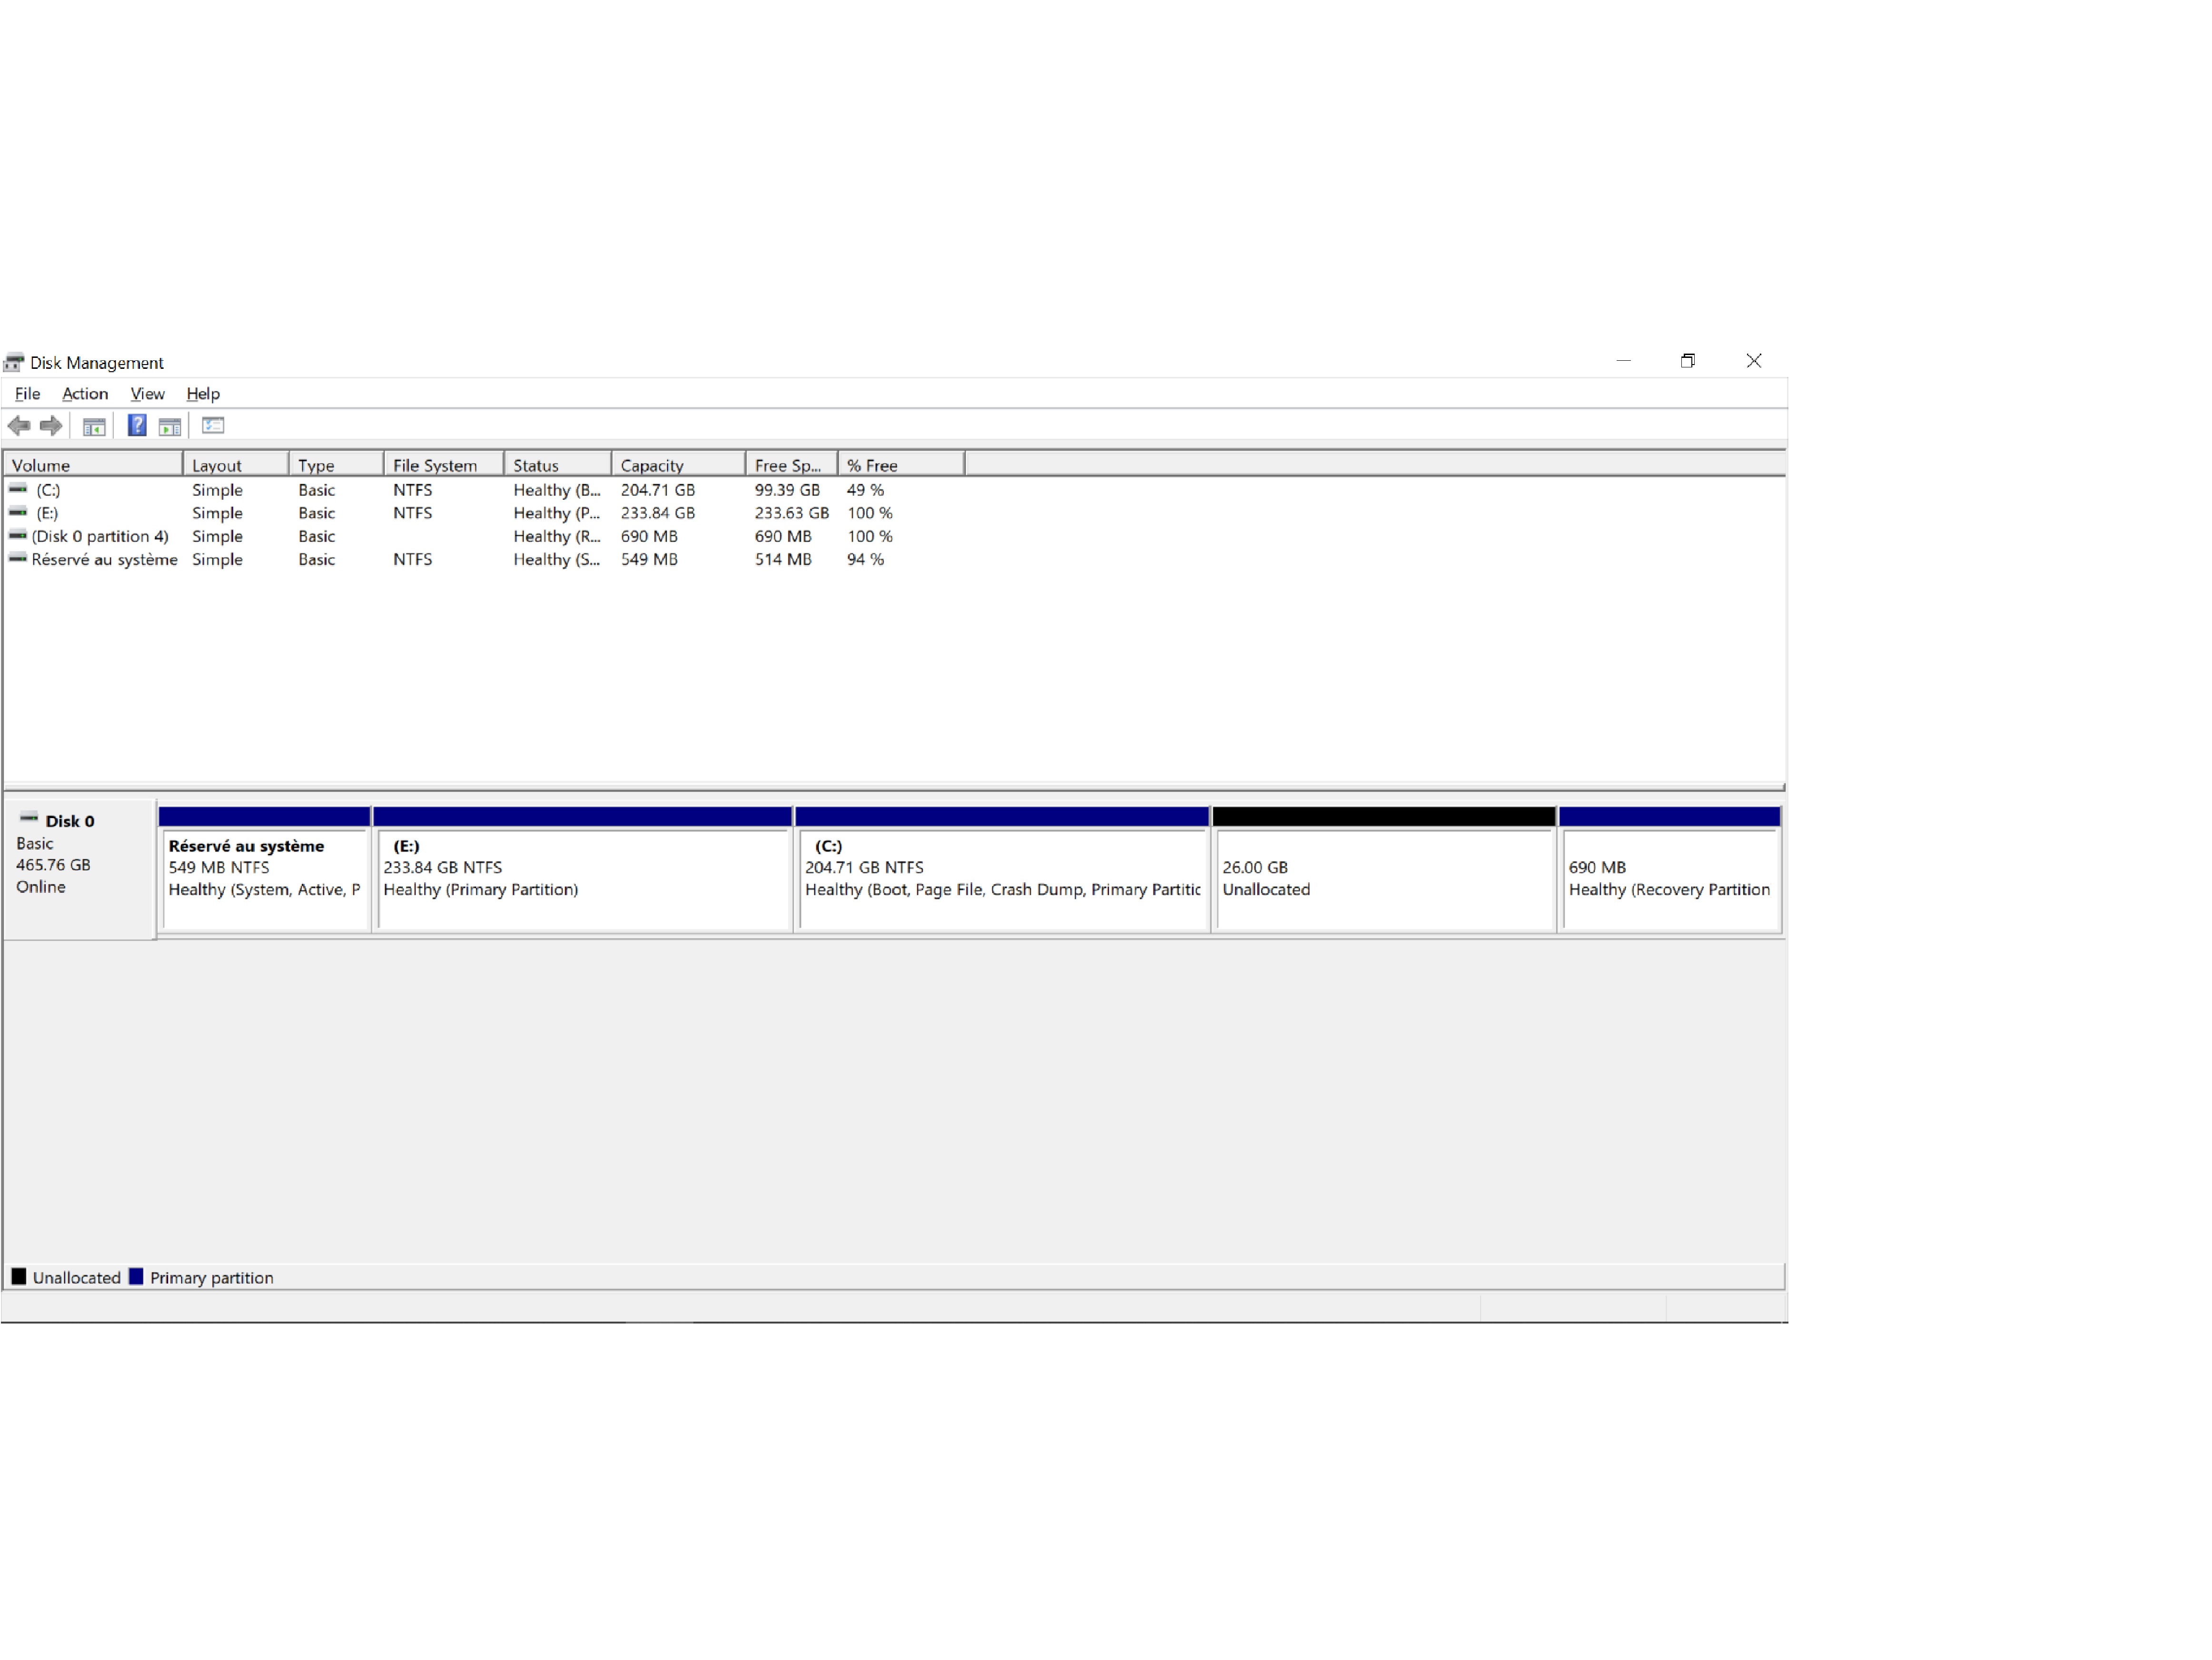
Task: Click the Back arrow toolbar icon
Action: [19, 426]
